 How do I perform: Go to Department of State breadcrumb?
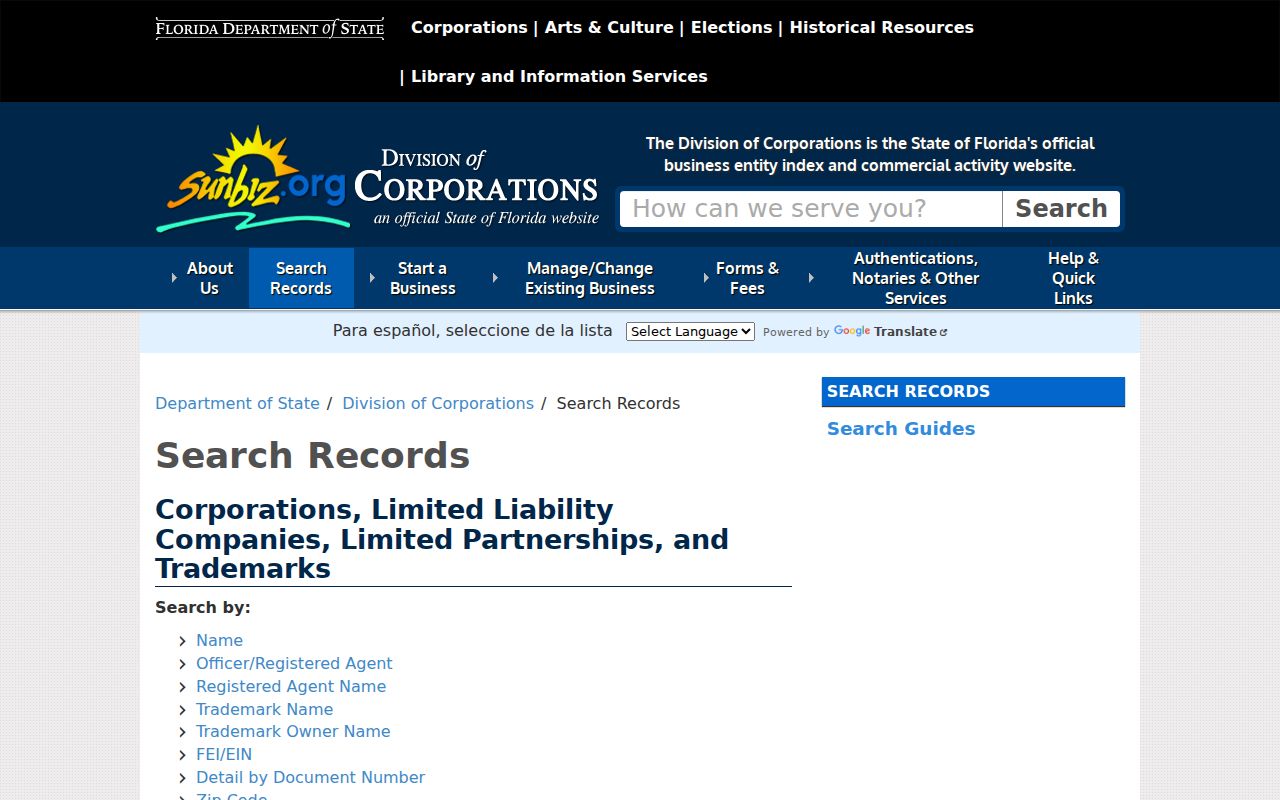pos(237,403)
